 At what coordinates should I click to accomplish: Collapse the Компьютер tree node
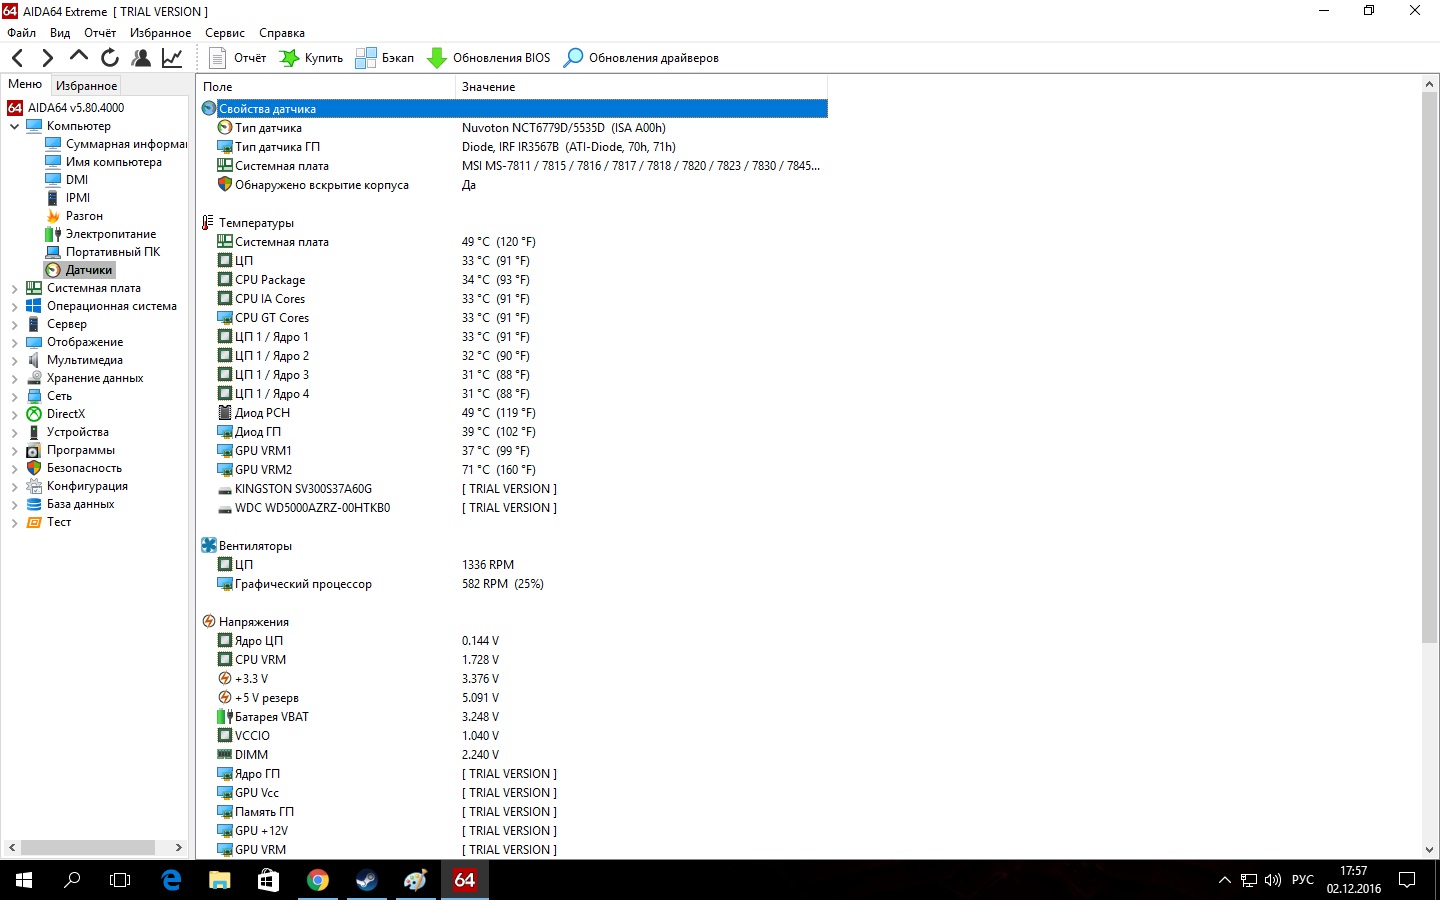point(14,127)
